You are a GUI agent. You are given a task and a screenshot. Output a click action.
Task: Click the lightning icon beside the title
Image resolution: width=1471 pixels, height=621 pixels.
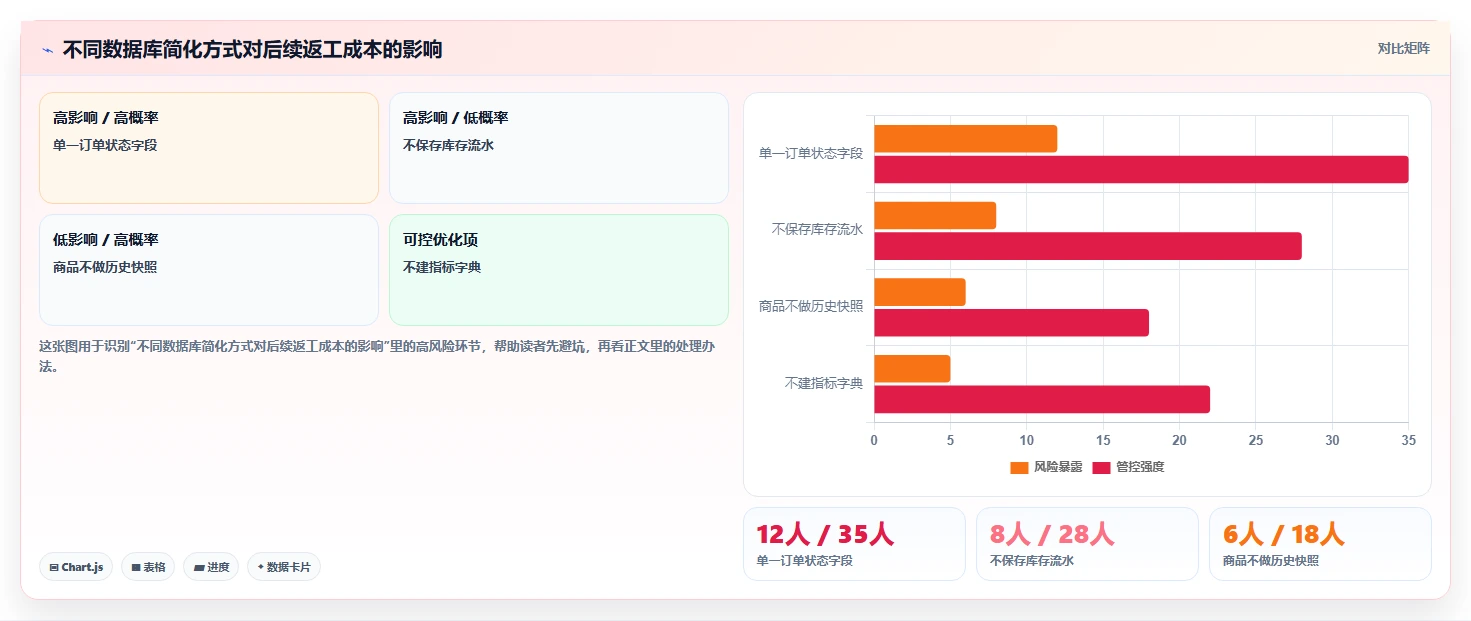(x=47, y=50)
